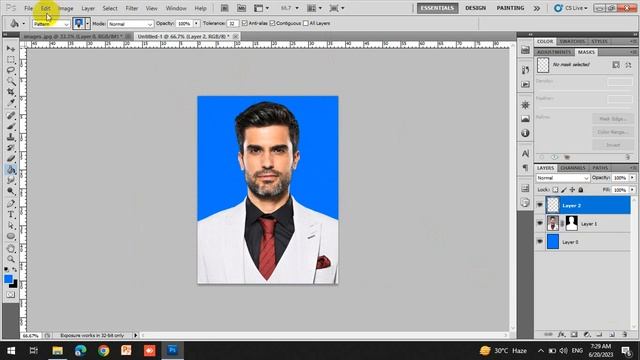
Task: Select the Dodge tool
Action: (x=11, y=191)
